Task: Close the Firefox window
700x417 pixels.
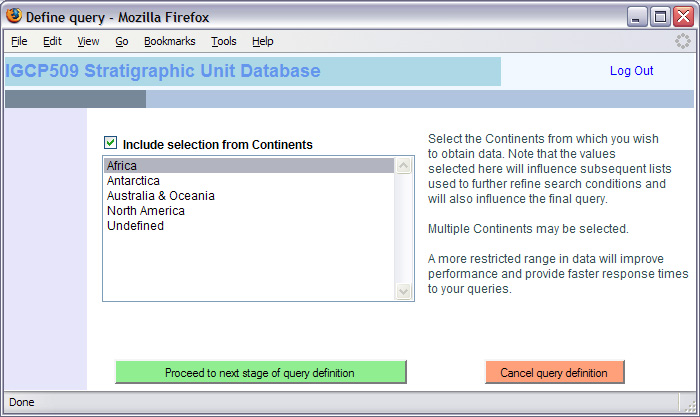Action: tap(683, 17)
